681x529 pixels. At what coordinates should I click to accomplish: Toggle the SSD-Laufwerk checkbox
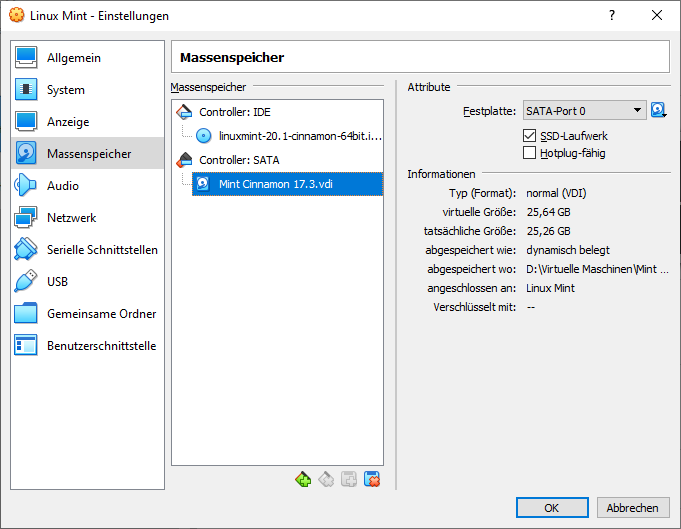click(x=529, y=136)
